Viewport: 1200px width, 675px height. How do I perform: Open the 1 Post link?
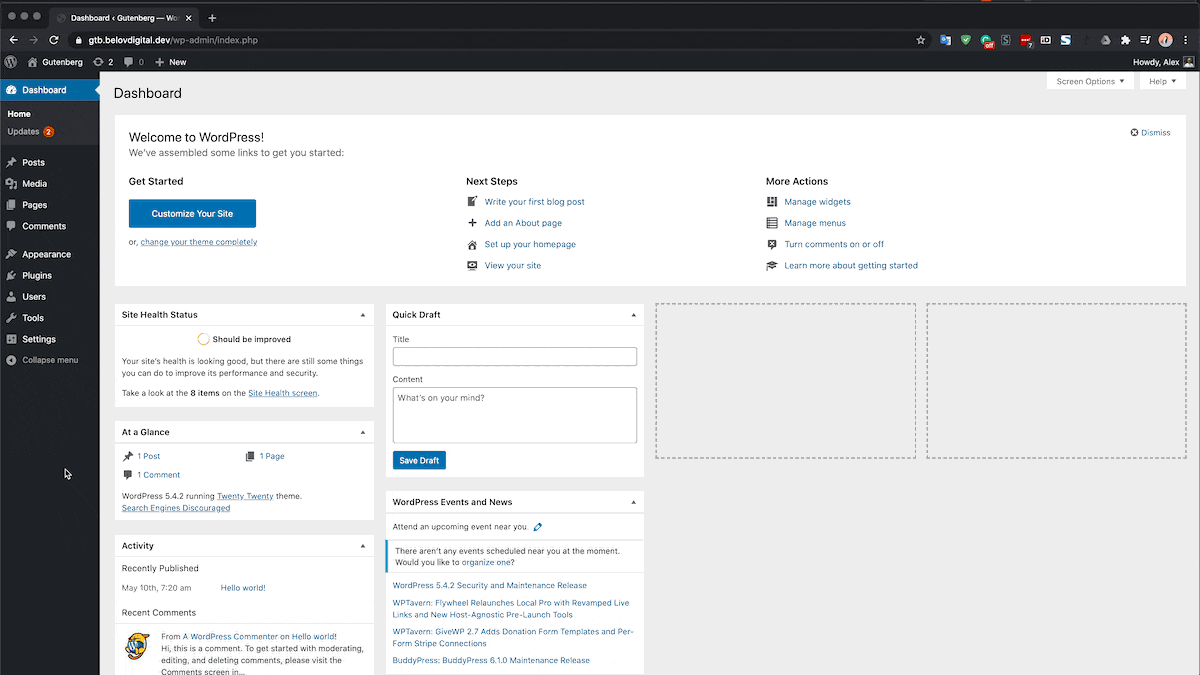click(x=148, y=456)
